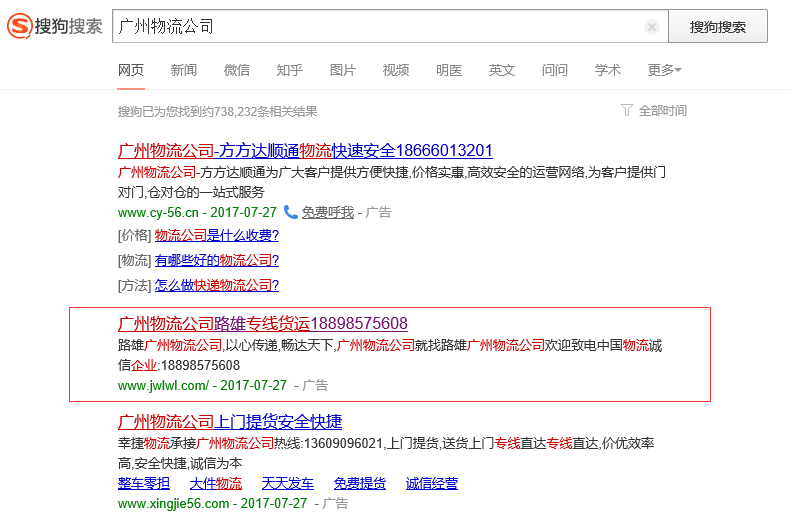Click the green URL www.cy-56.cn
791x521 pixels.
tap(158, 212)
